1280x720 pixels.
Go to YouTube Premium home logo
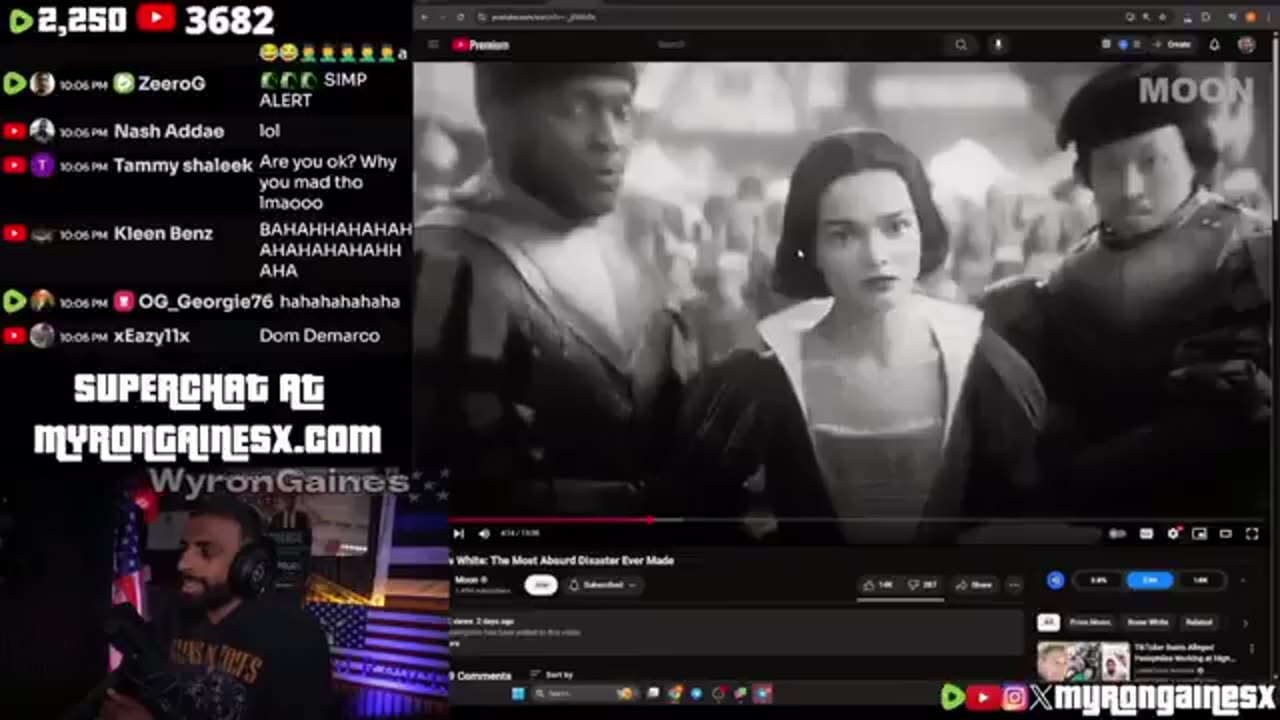point(481,45)
